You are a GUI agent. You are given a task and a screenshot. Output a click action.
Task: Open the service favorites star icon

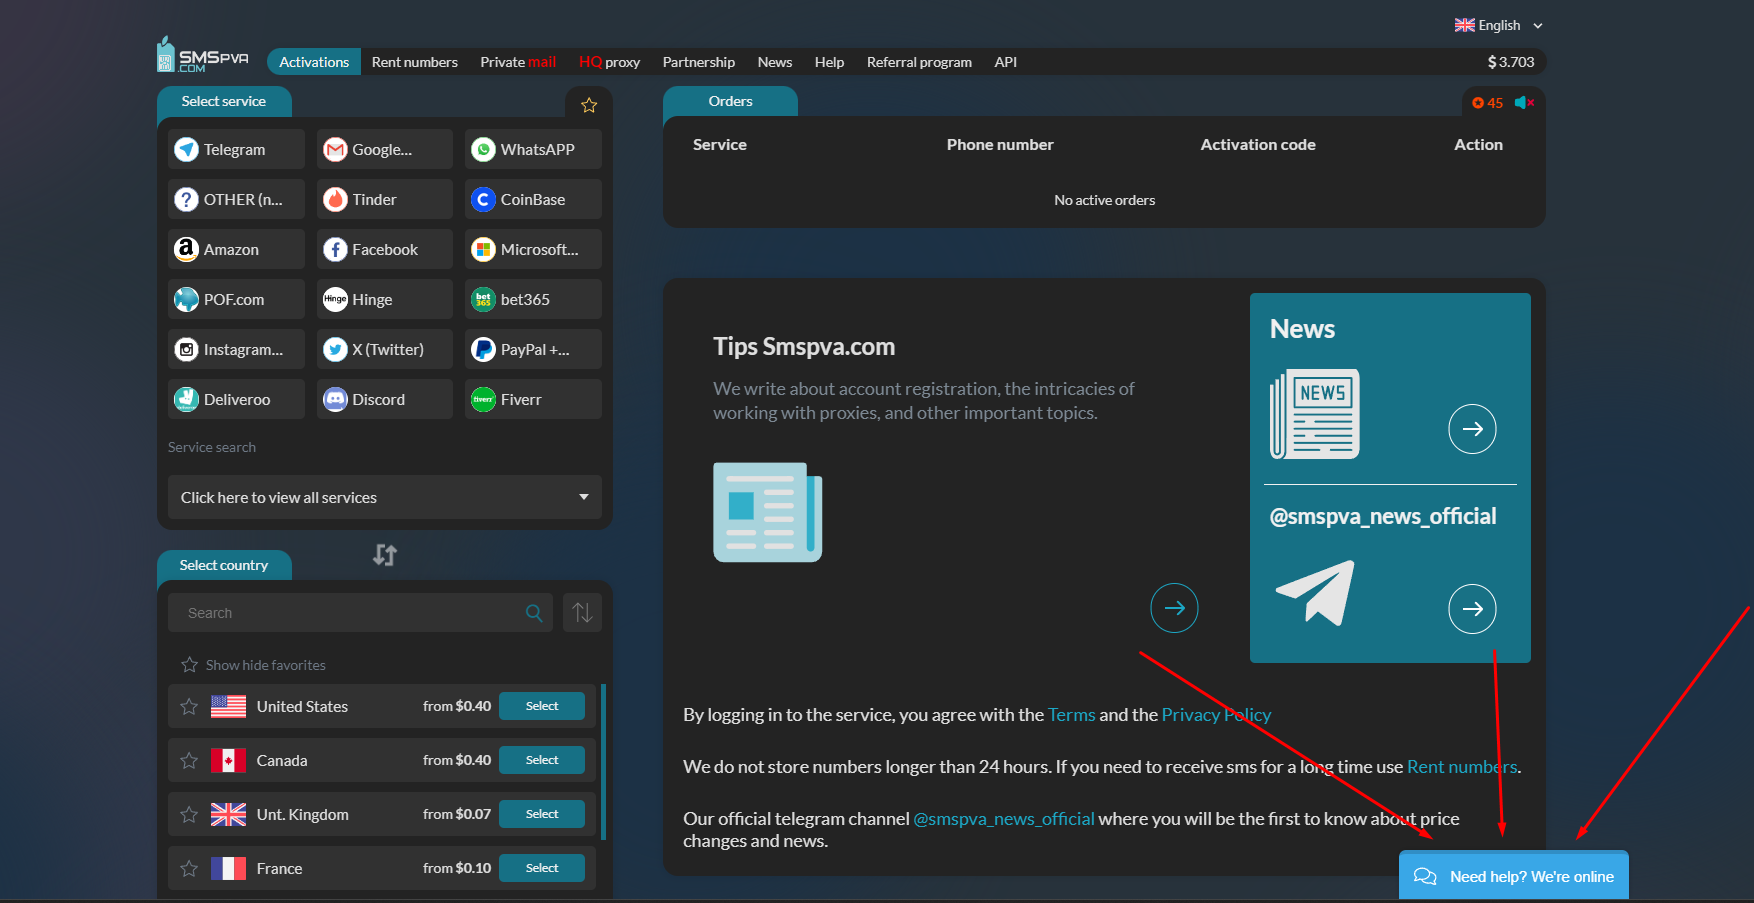tap(589, 105)
